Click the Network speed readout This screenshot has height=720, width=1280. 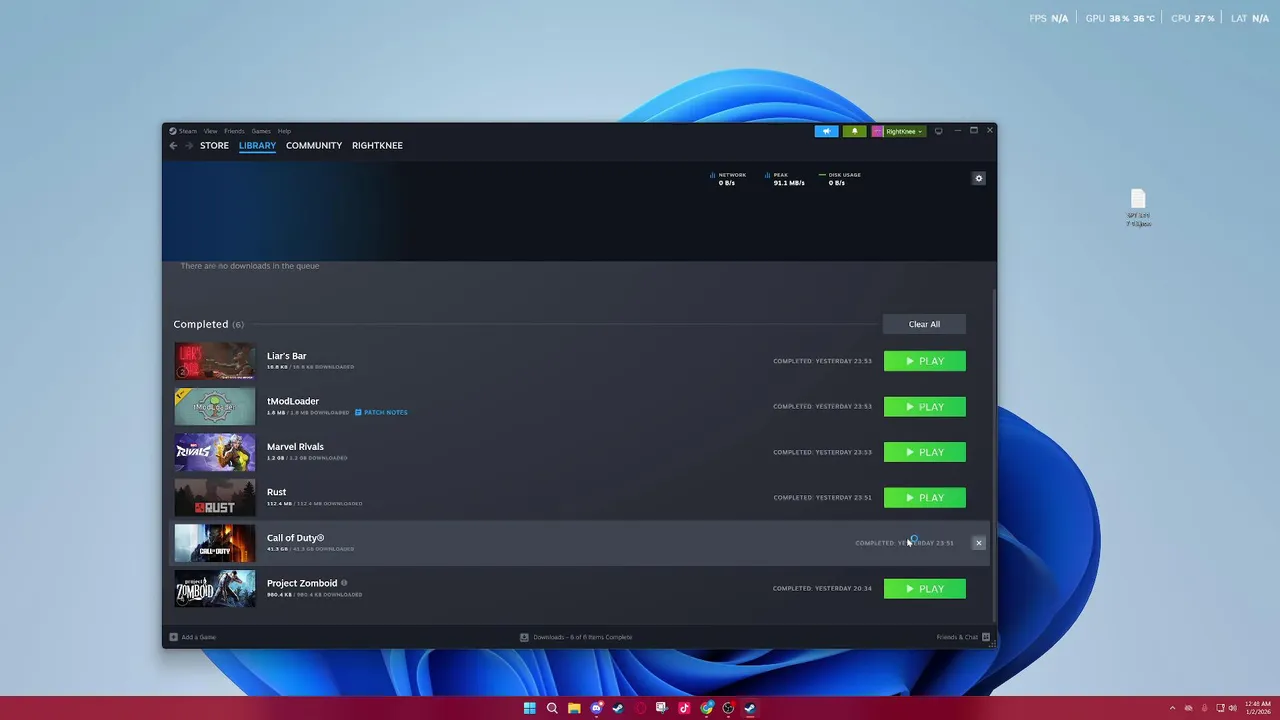727,179
